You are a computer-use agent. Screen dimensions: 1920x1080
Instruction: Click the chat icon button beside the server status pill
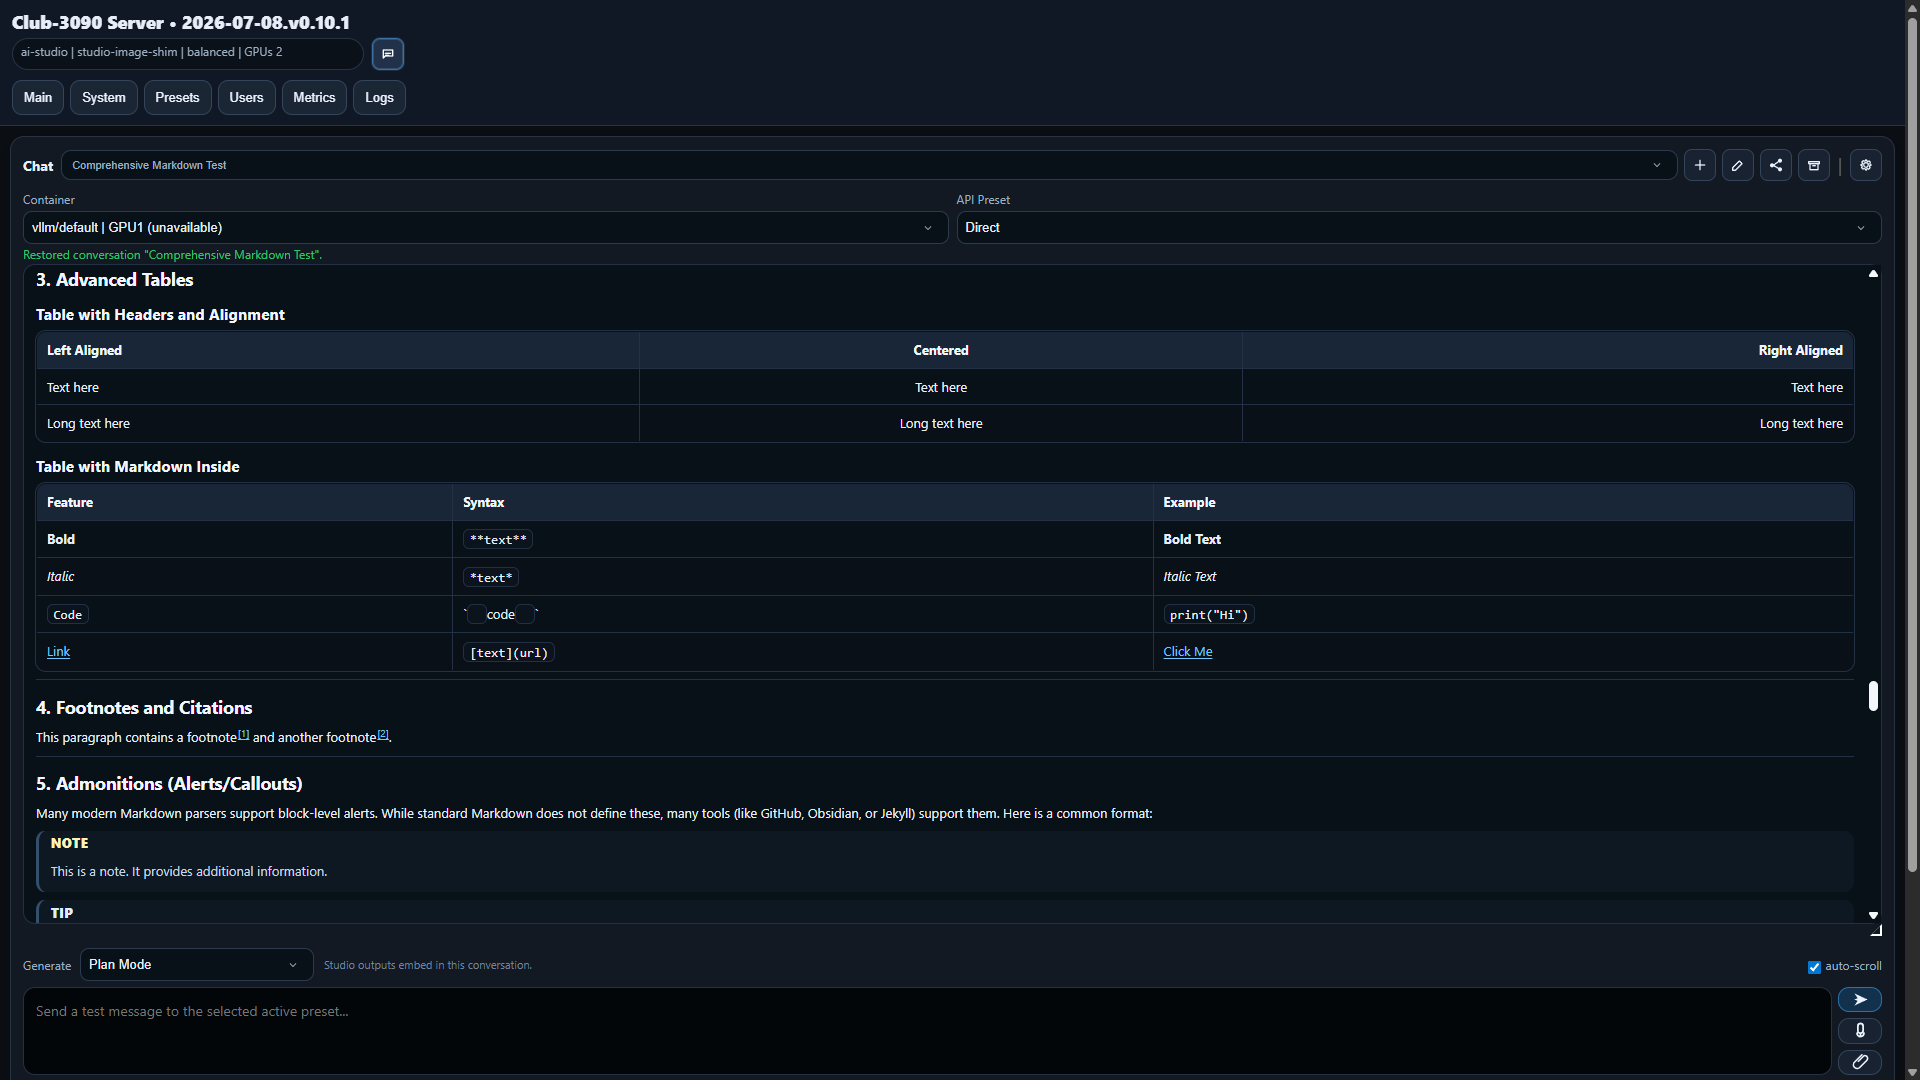(x=388, y=53)
